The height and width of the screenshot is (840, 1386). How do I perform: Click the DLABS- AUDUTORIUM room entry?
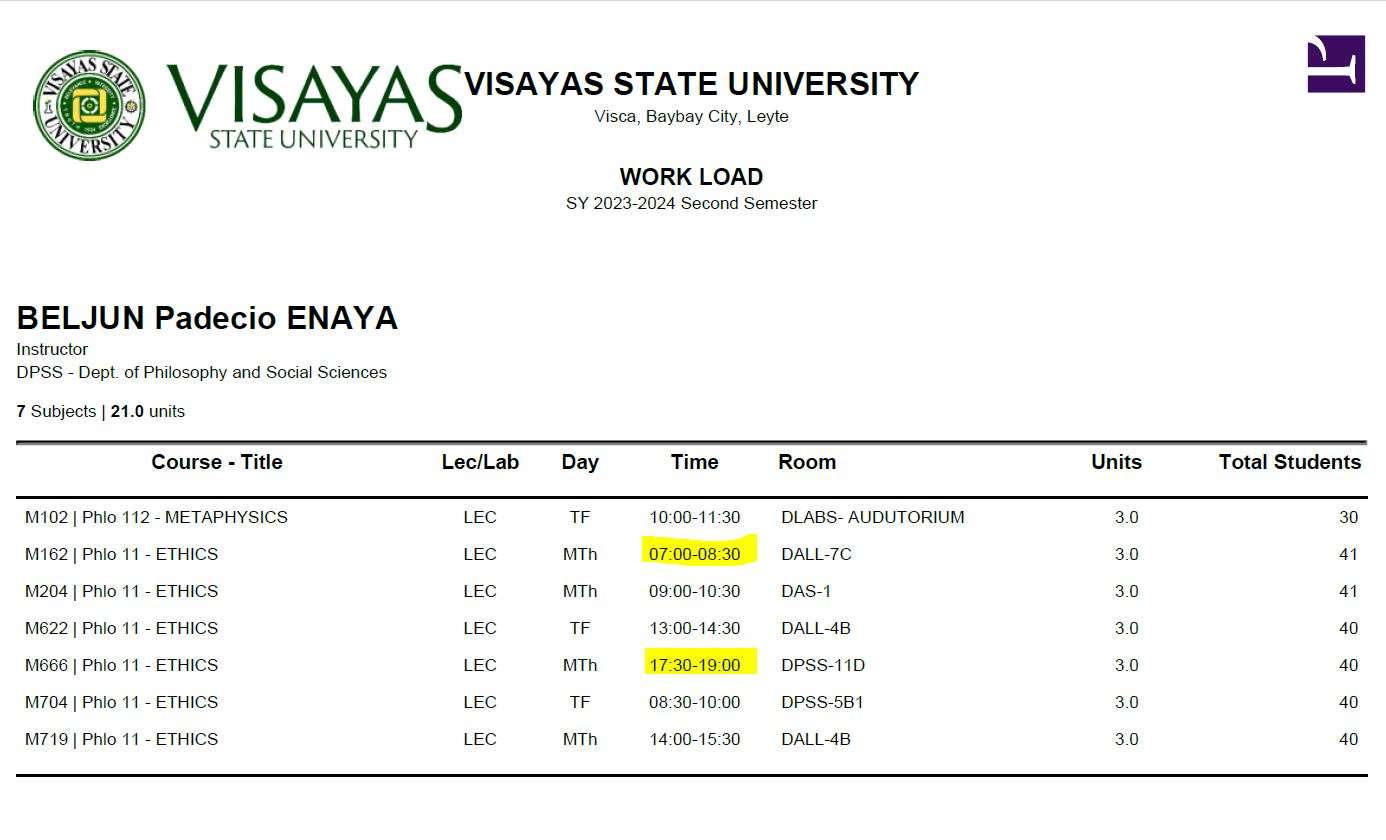click(872, 517)
